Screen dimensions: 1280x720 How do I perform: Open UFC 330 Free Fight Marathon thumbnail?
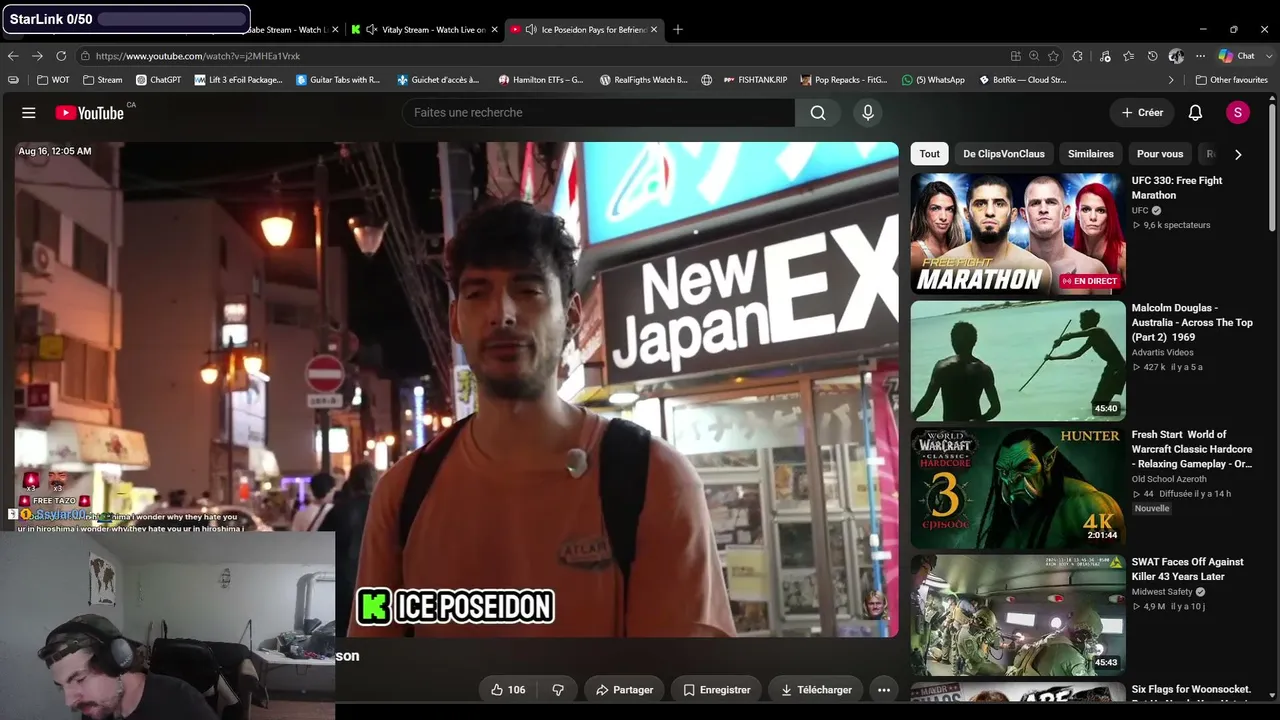[x=1018, y=234]
